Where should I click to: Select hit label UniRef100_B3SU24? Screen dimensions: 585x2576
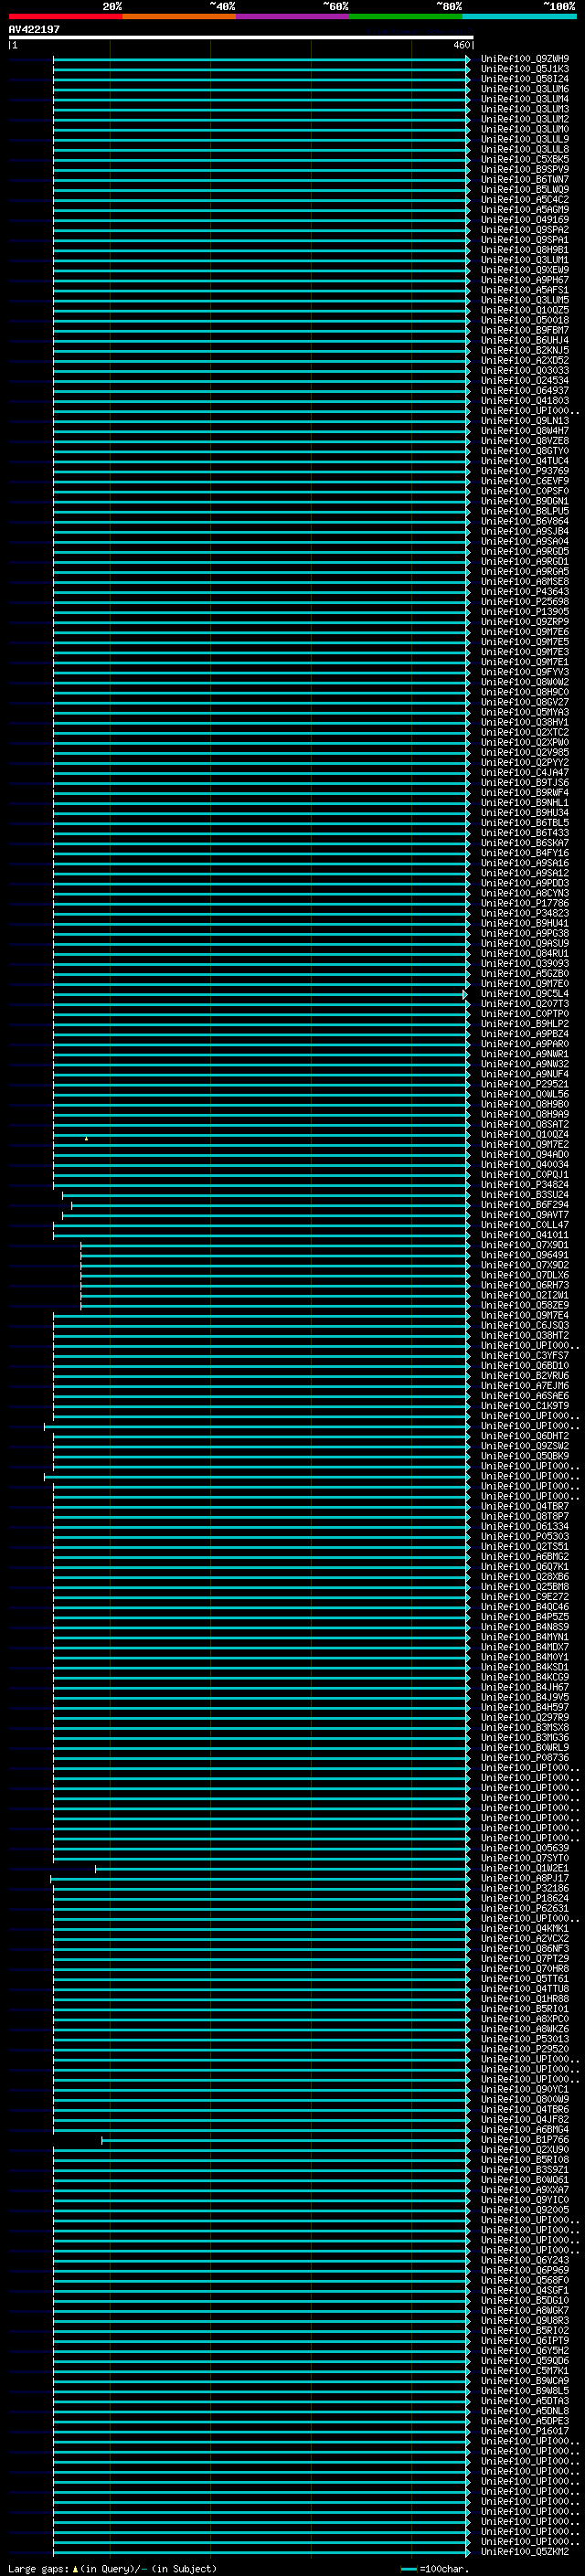click(525, 1195)
